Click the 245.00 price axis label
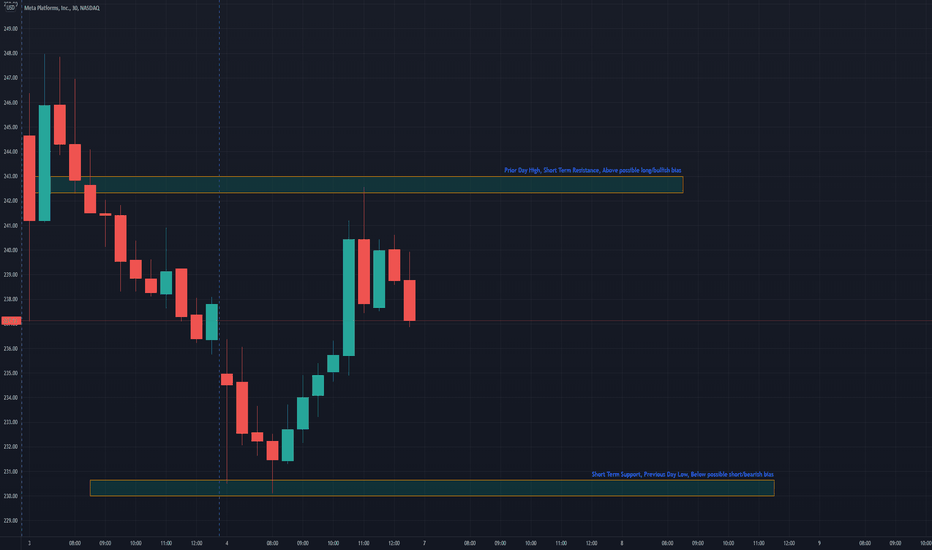 point(11,127)
